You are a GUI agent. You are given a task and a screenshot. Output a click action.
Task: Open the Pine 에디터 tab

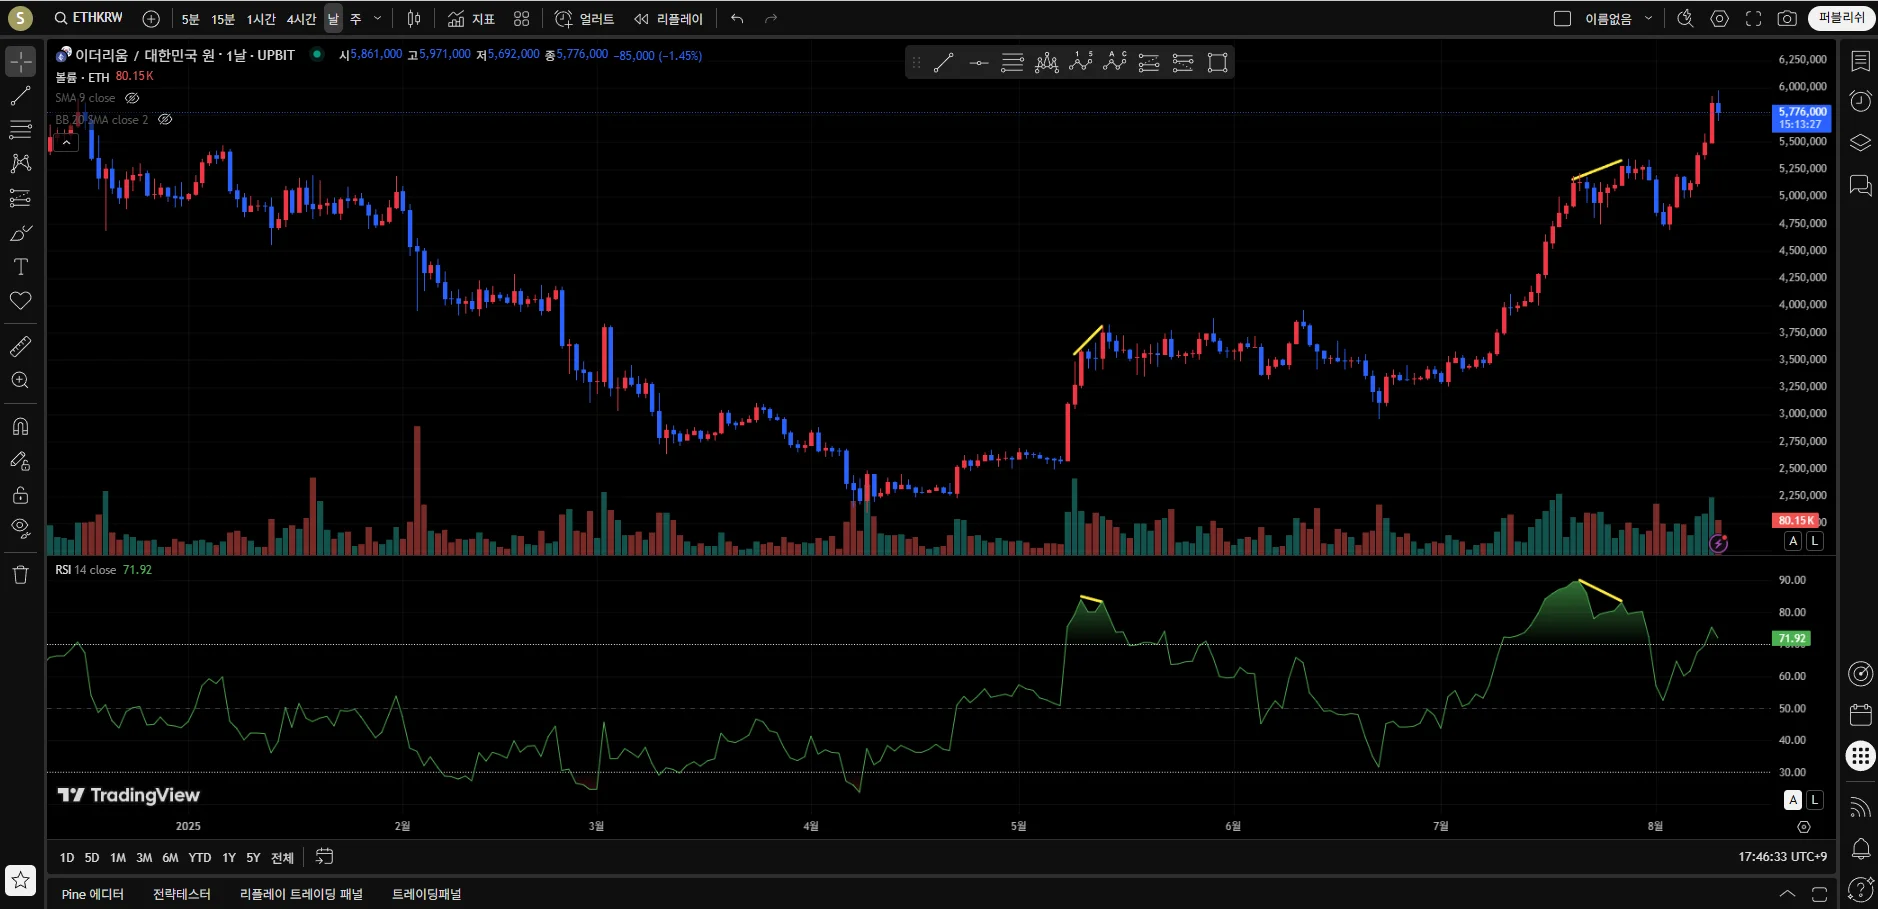pyautogui.click(x=93, y=894)
